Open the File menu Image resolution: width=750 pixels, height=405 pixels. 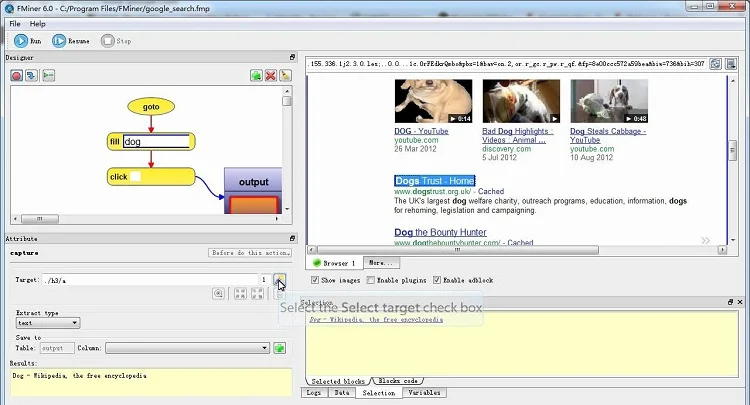(15, 23)
